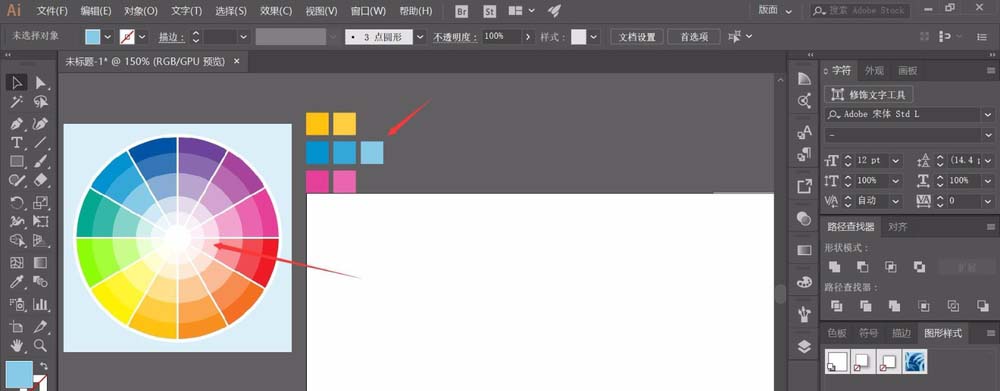This screenshot has width=1000, height=391.
Task: Click the 首选项 button
Action: point(694,37)
